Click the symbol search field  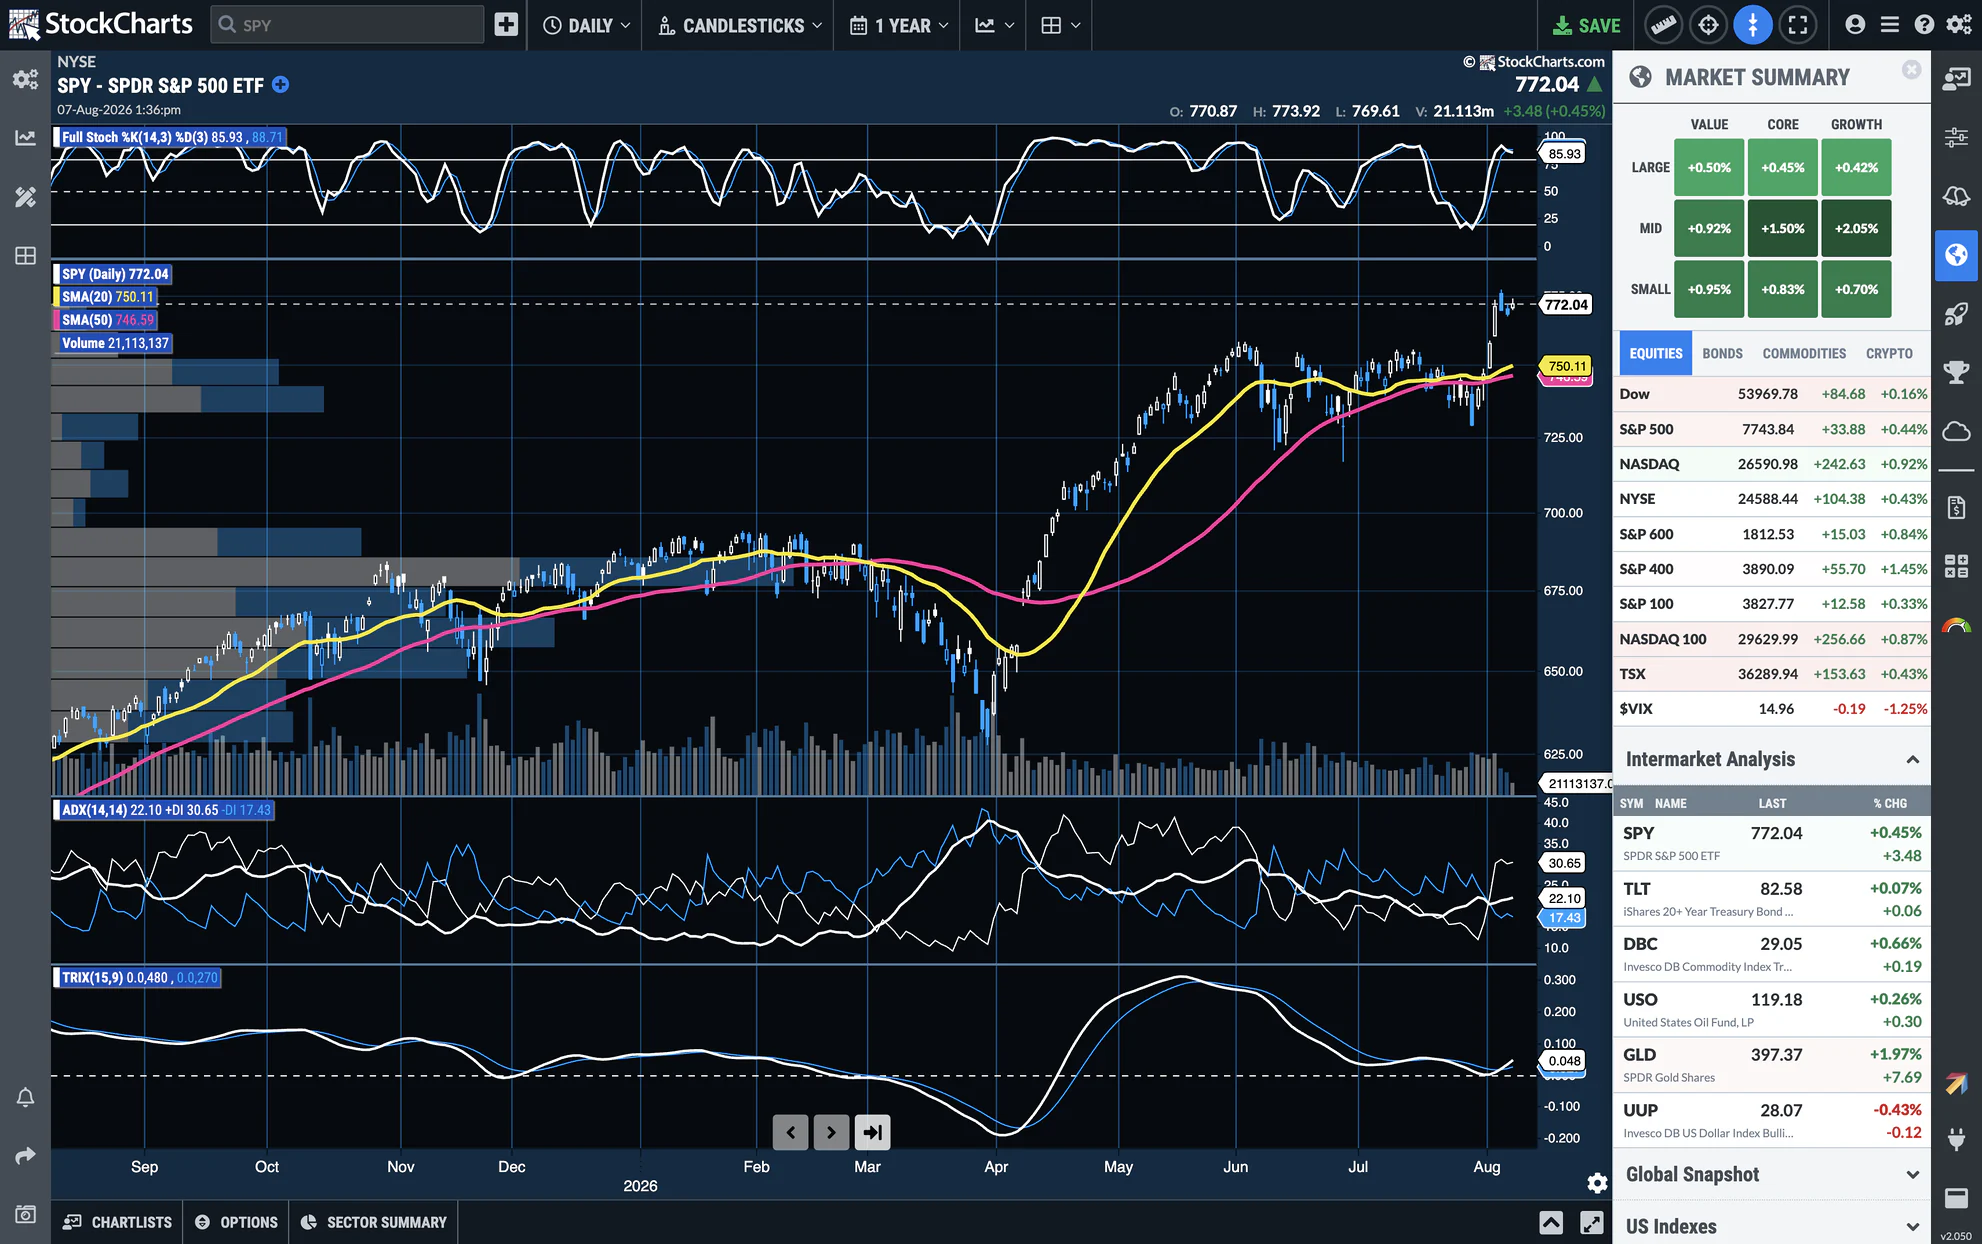(347, 25)
